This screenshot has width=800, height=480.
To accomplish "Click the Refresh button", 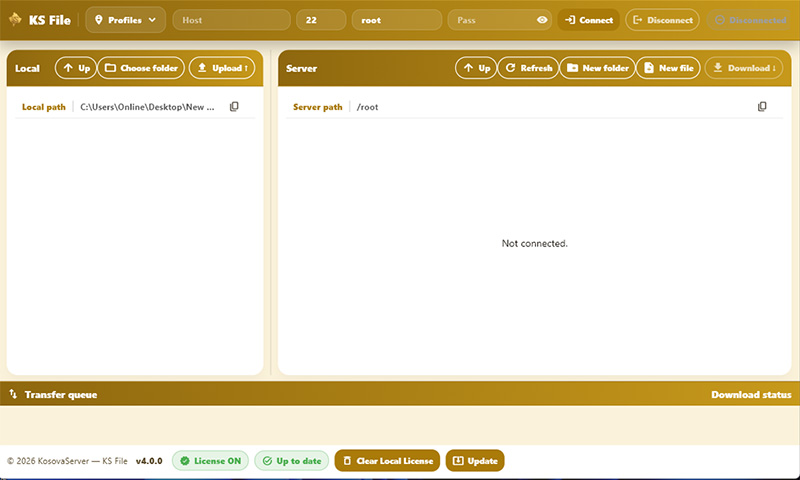I will [529, 68].
